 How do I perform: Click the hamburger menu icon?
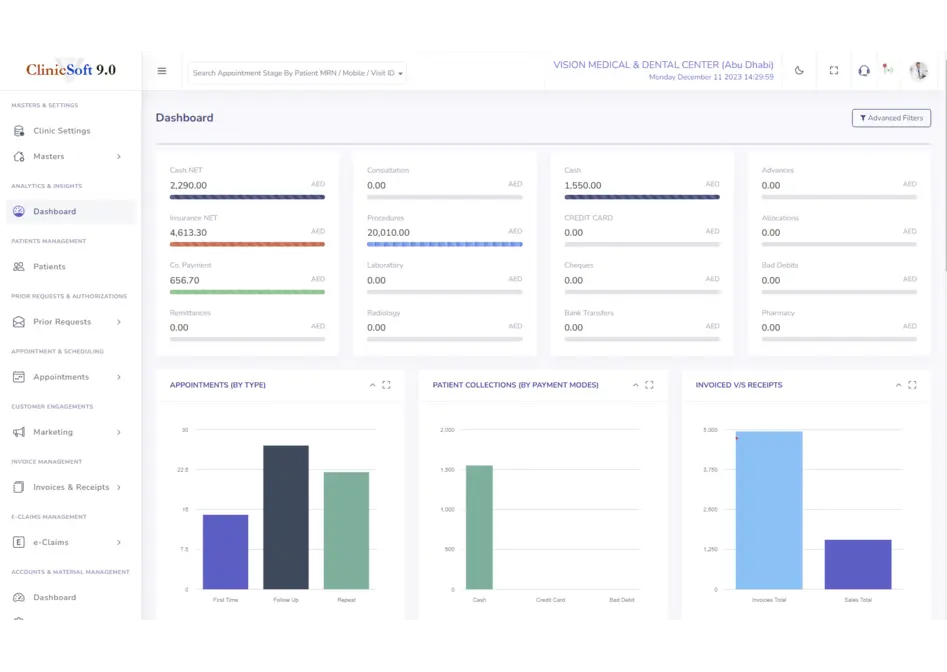point(162,71)
